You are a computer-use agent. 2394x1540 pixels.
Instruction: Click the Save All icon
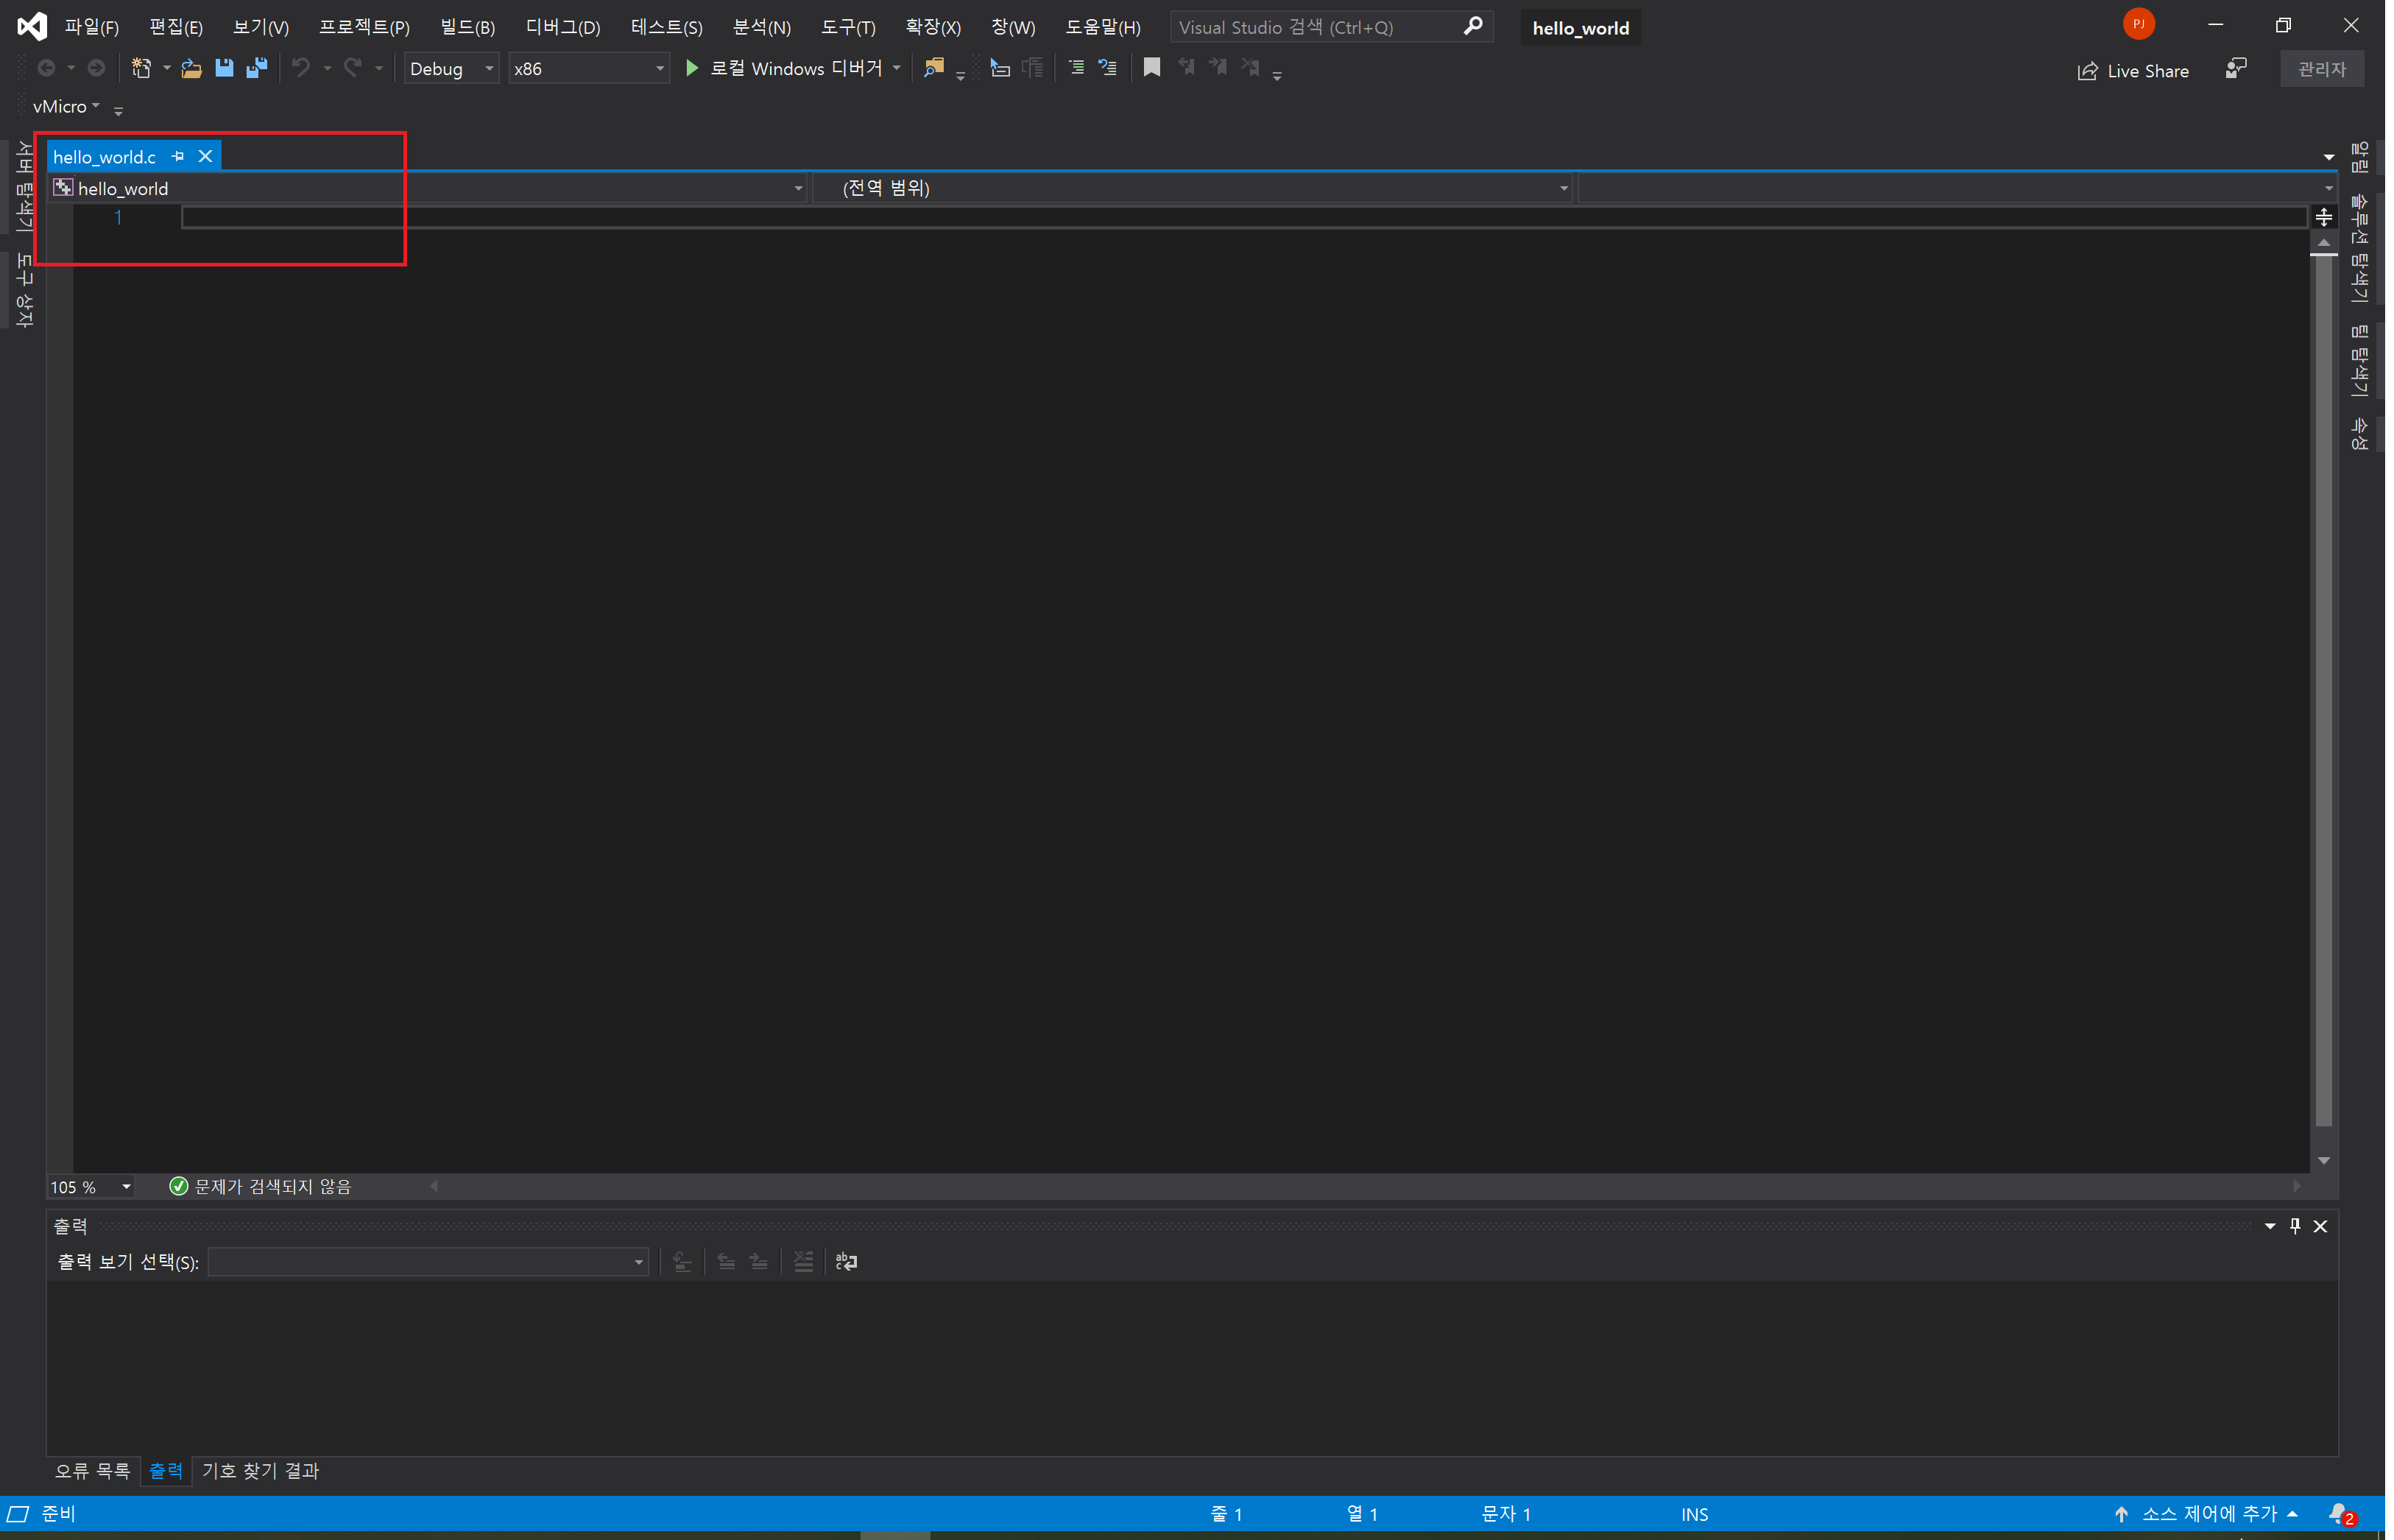tap(257, 68)
